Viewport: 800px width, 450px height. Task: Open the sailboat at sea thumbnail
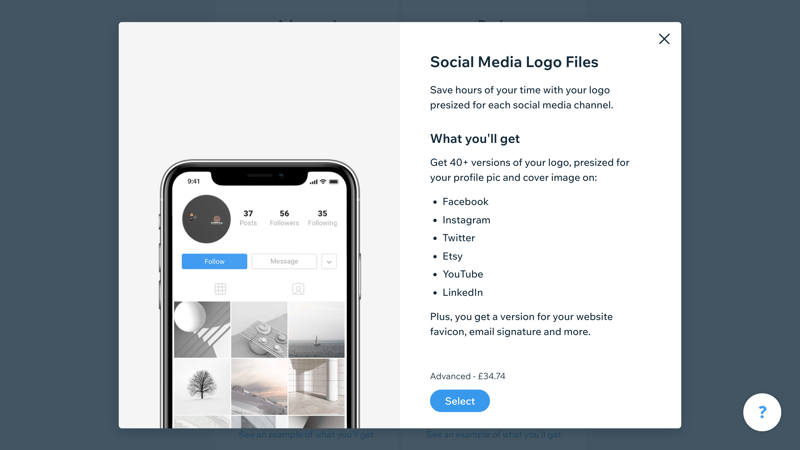click(x=316, y=330)
